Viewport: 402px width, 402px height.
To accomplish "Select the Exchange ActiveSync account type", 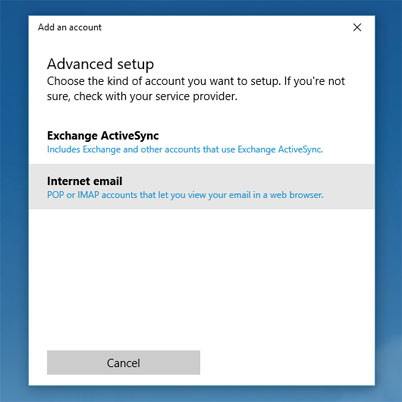I will point(202,141).
